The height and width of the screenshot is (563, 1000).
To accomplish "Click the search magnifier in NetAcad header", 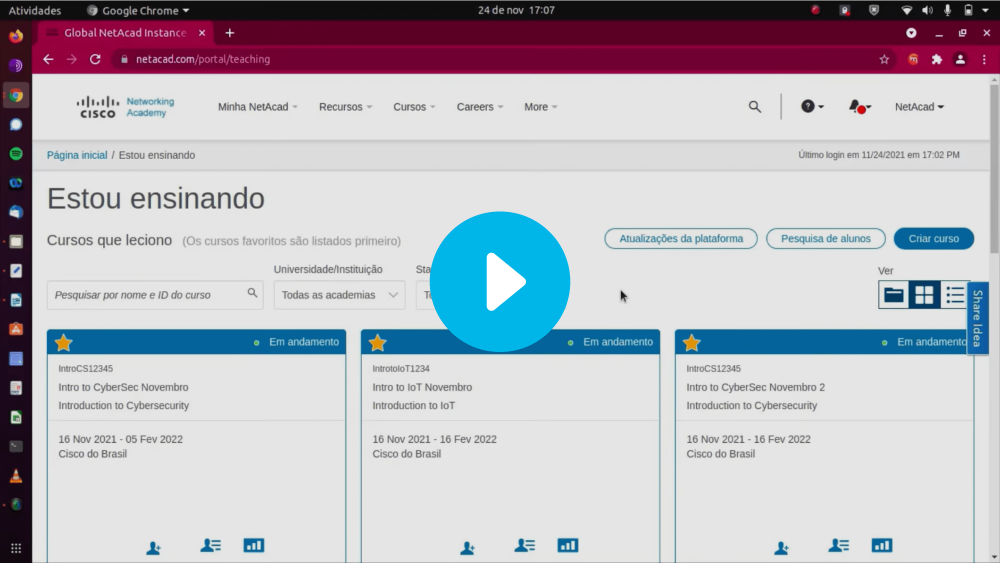I will tap(754, 106).
